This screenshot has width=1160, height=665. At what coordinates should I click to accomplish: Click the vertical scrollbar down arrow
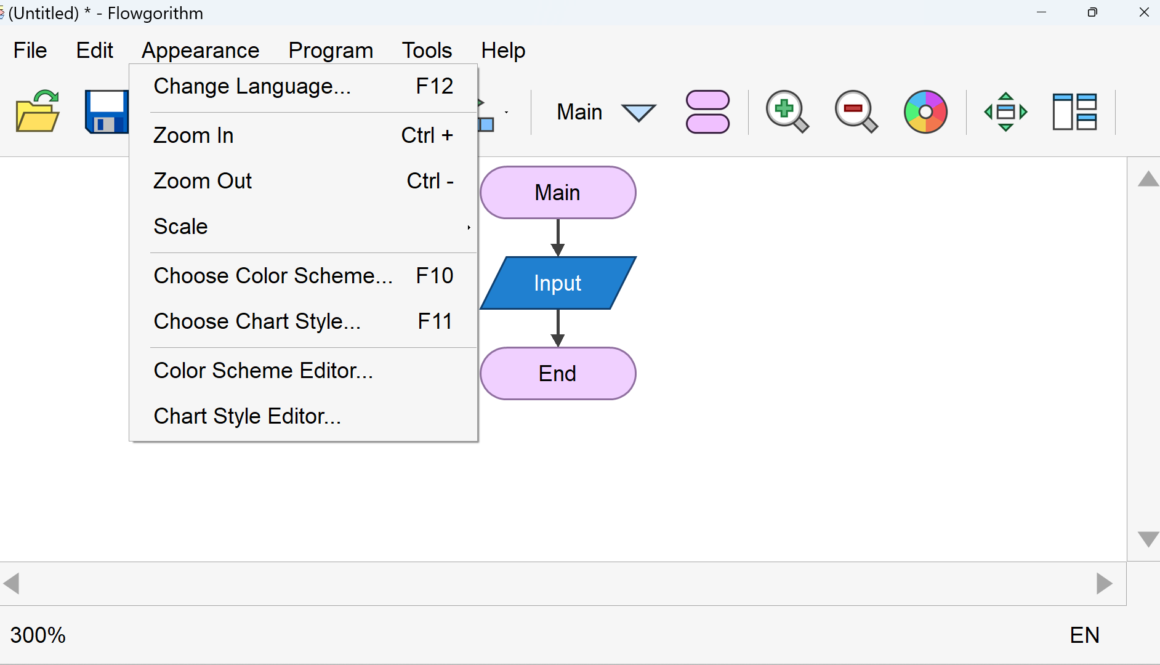[1148, 539]
